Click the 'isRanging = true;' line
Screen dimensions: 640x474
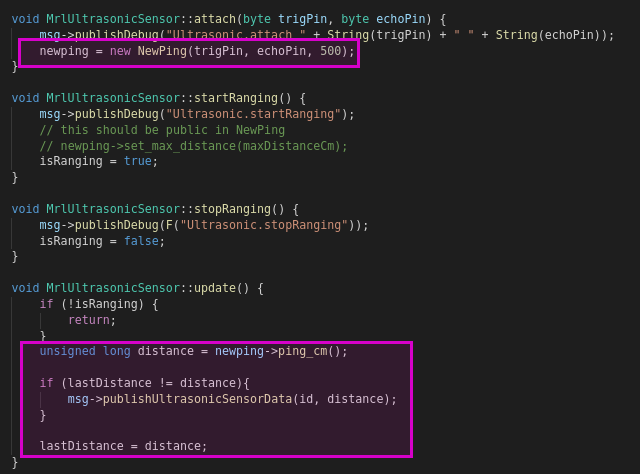(98, 161)
